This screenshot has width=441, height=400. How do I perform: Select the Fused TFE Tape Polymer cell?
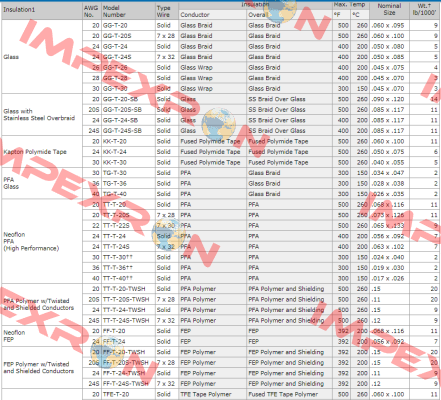tap(283, 394)
